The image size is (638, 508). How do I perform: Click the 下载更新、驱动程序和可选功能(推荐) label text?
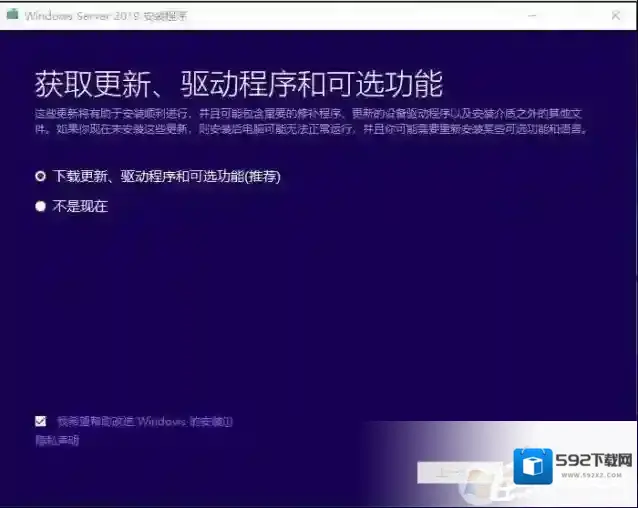(166, 176)
